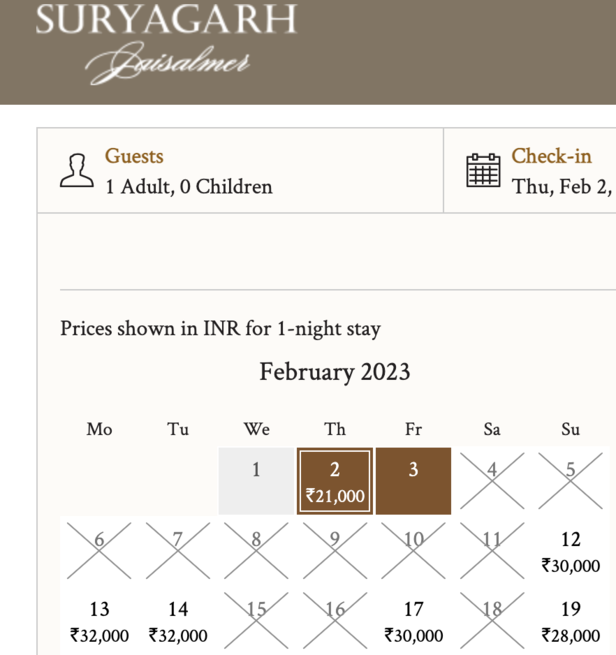Select February 2 priced ₹21,000
The height and width of the screenshot is (655, 616).
335,481
